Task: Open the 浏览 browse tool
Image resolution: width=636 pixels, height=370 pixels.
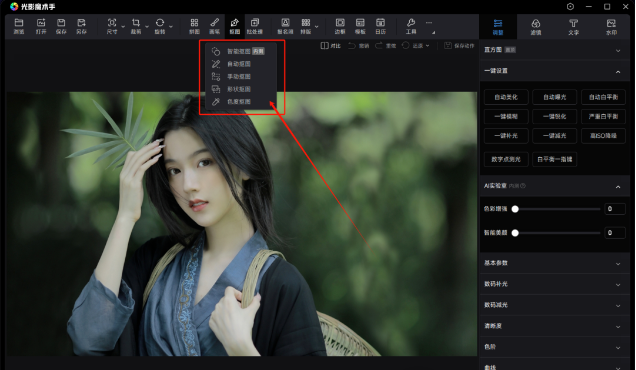Action: click(x=19, y=26)
